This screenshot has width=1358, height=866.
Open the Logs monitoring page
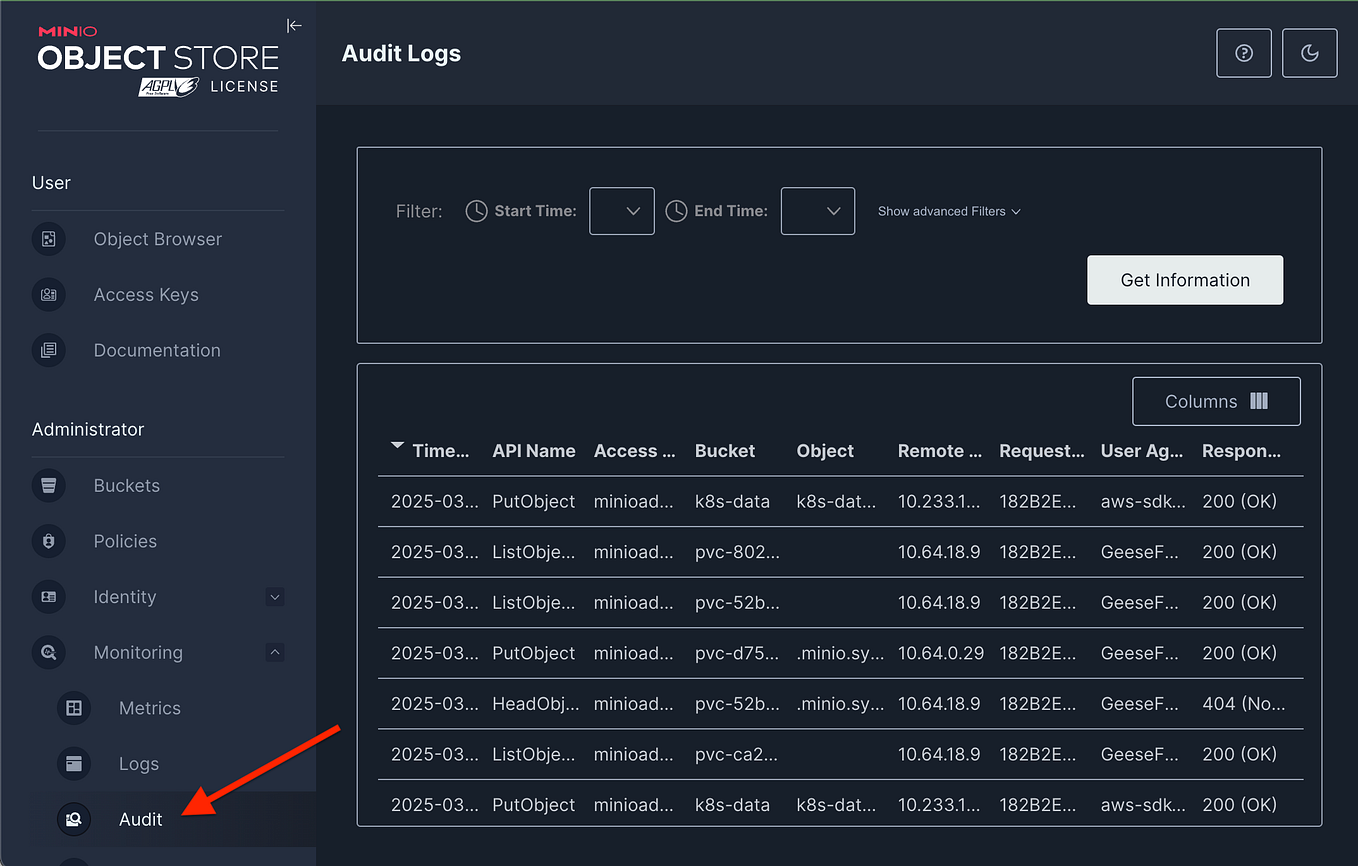(x=139, y=763)
